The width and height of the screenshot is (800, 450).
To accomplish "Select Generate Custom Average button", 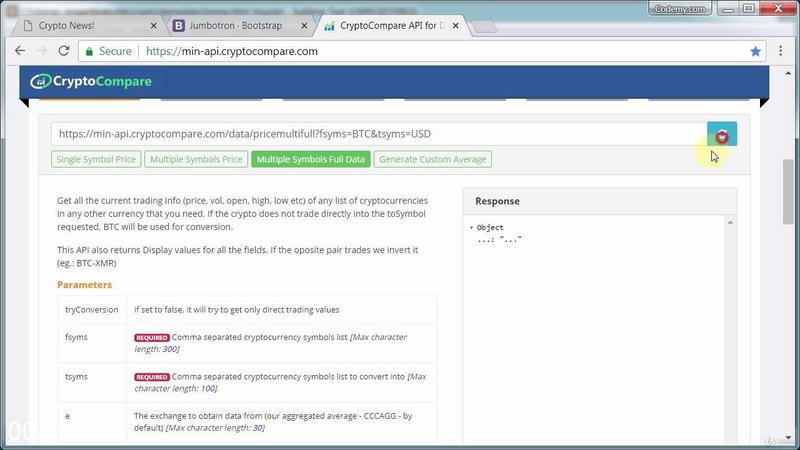I will click(433, 159).
